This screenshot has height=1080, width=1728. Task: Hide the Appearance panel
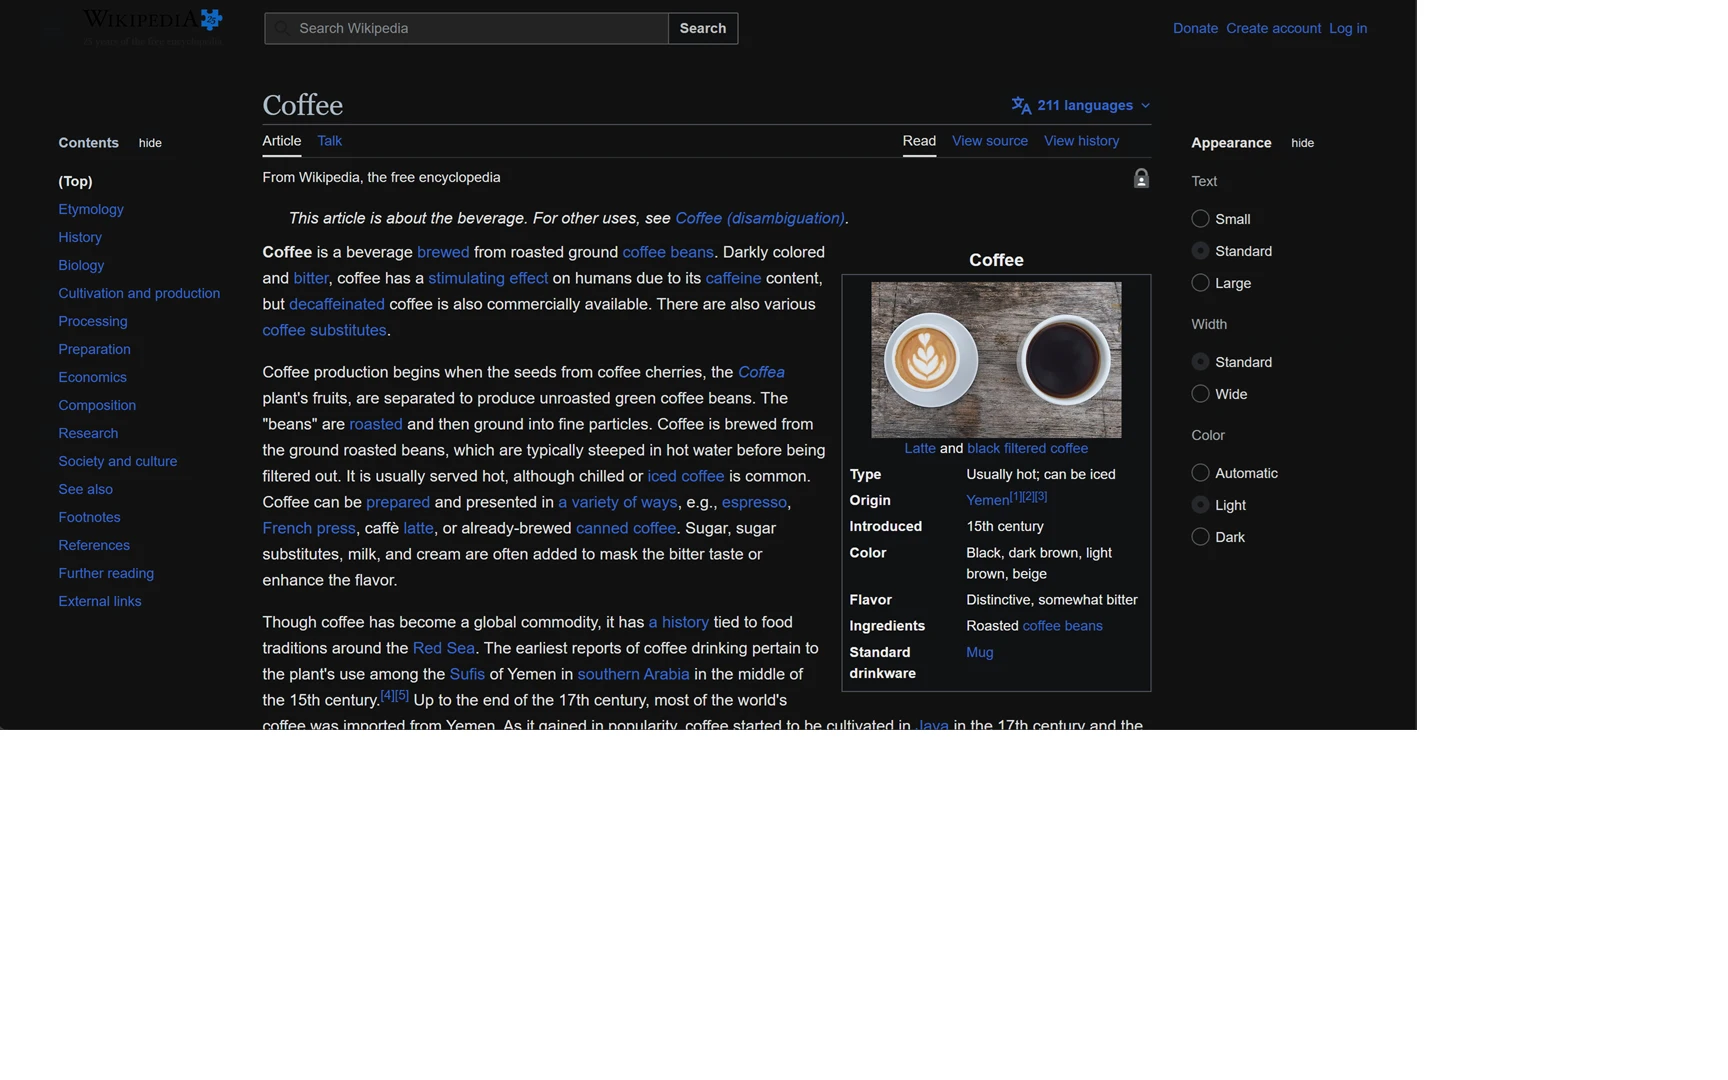pyautogui.click(x=1302, y=143)
